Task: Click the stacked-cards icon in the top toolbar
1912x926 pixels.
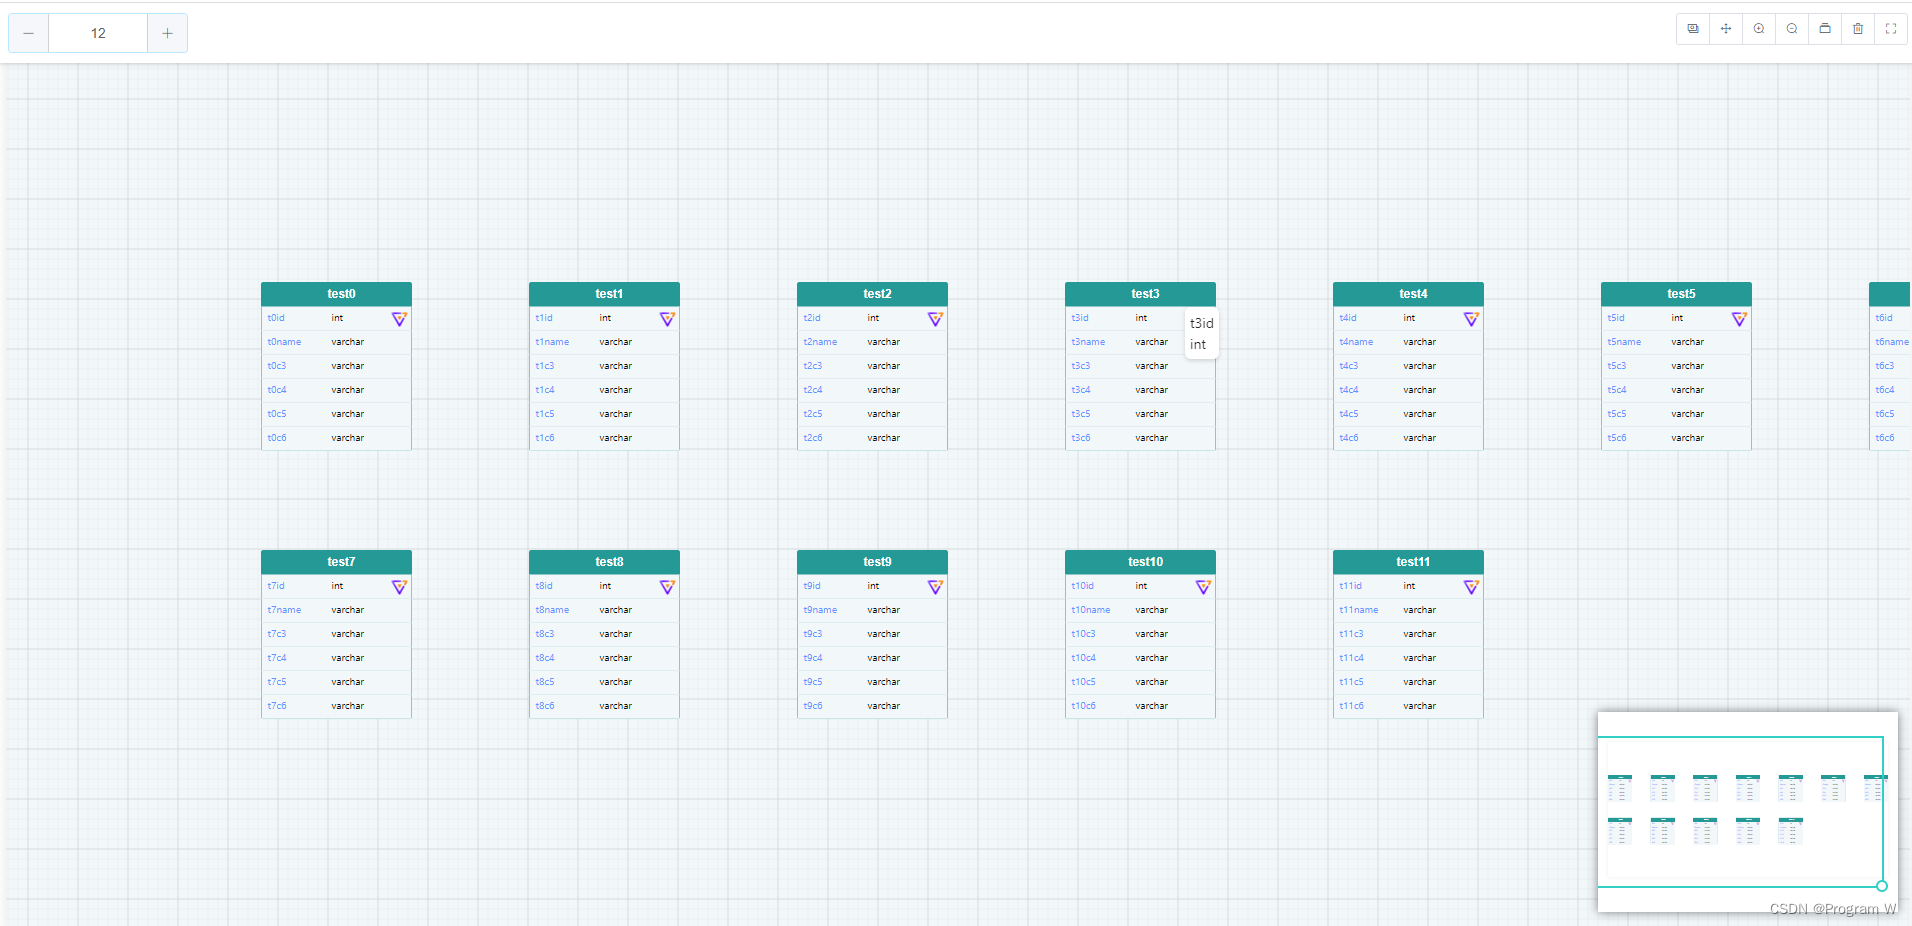Action: pos(1693,29)
